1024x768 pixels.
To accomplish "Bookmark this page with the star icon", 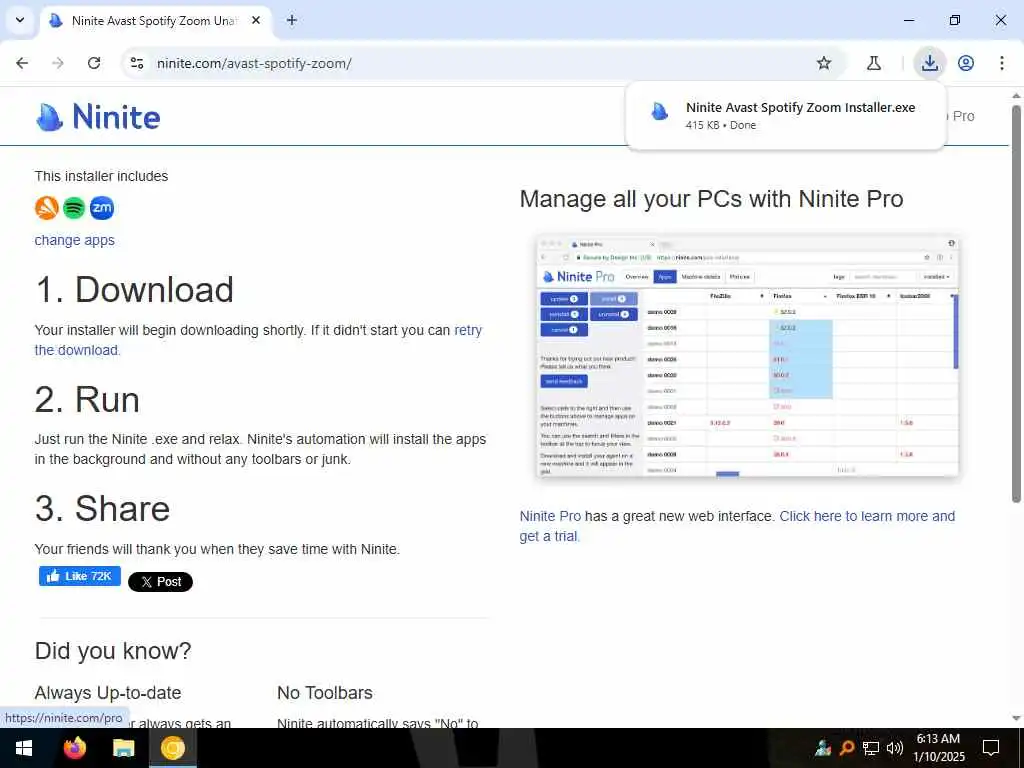I will tap(824, 63).
